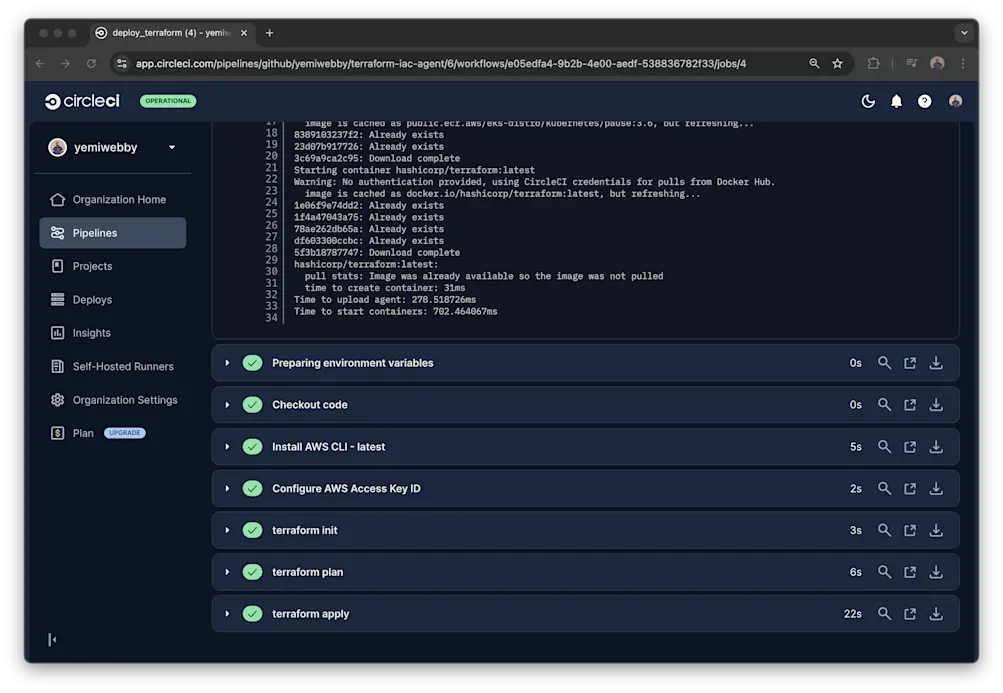Download logs for the terraform init step

click(x=935, y=530)
